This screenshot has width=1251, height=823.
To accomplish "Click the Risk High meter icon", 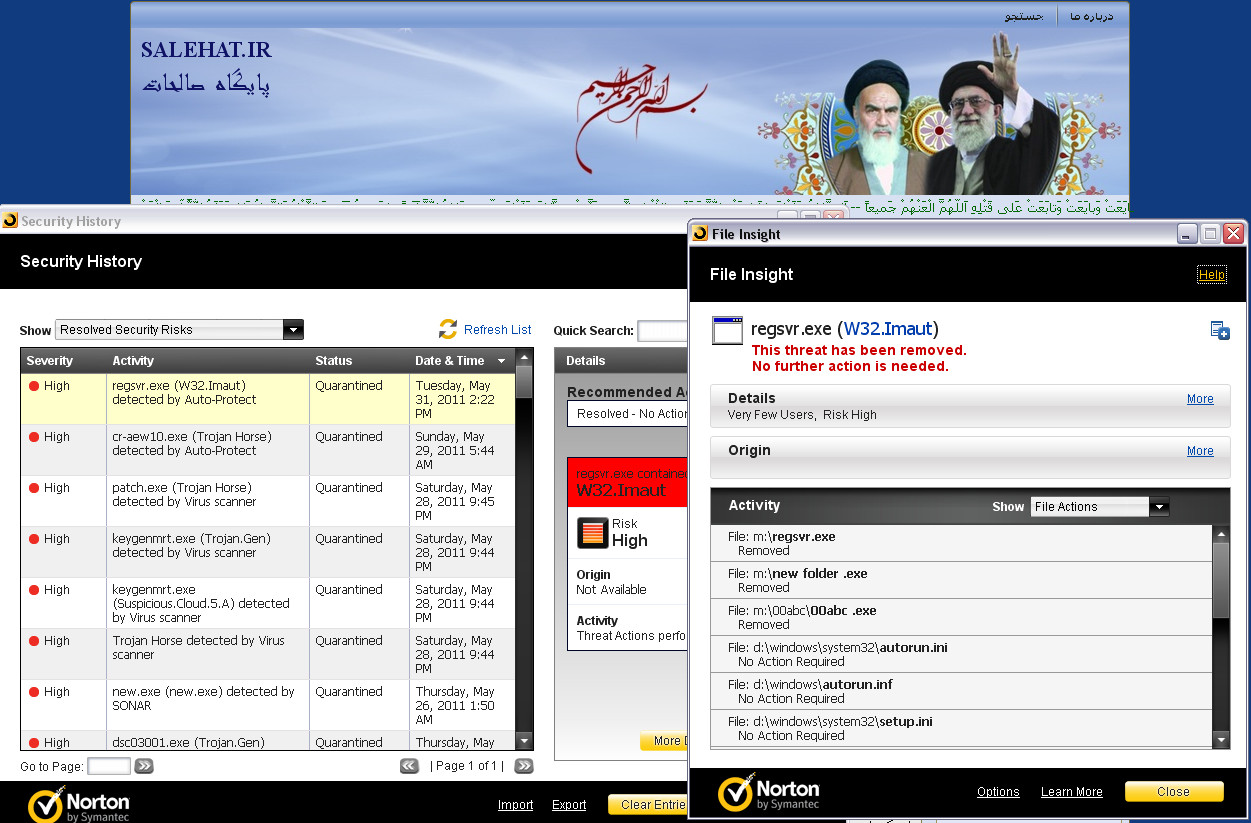I will 593,533.
